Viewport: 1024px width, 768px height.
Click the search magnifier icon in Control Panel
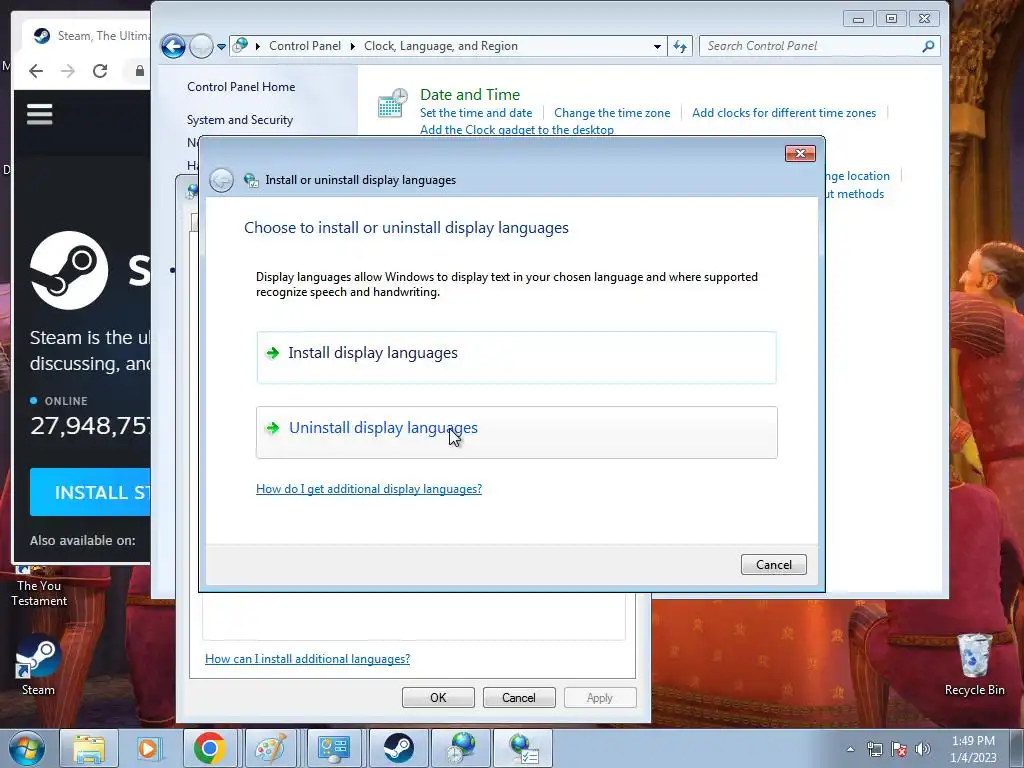coord(928,46)
